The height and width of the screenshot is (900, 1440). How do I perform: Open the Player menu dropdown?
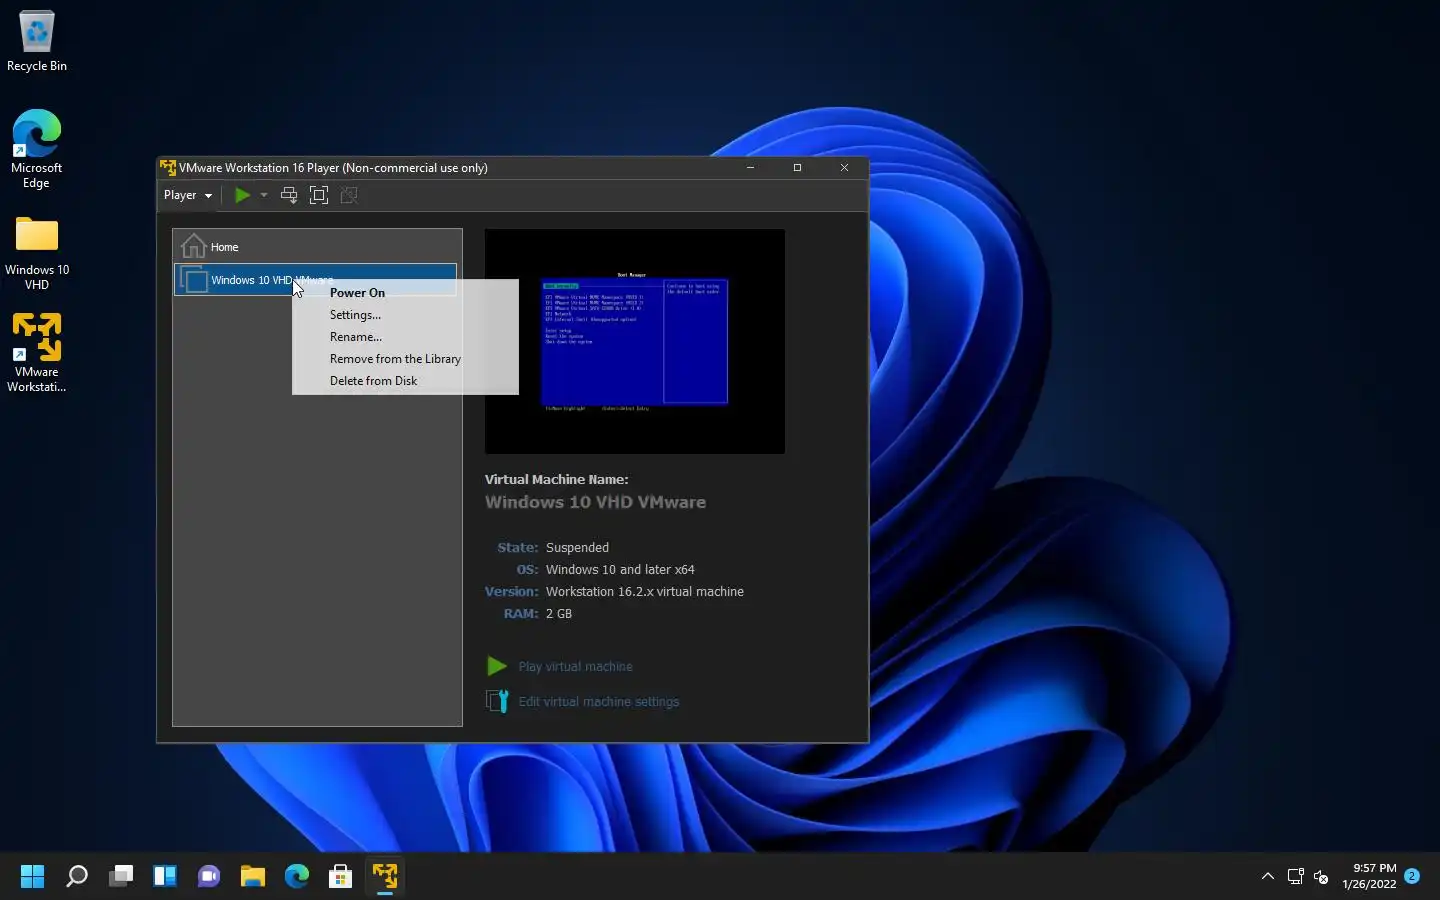tap(188, 195)
